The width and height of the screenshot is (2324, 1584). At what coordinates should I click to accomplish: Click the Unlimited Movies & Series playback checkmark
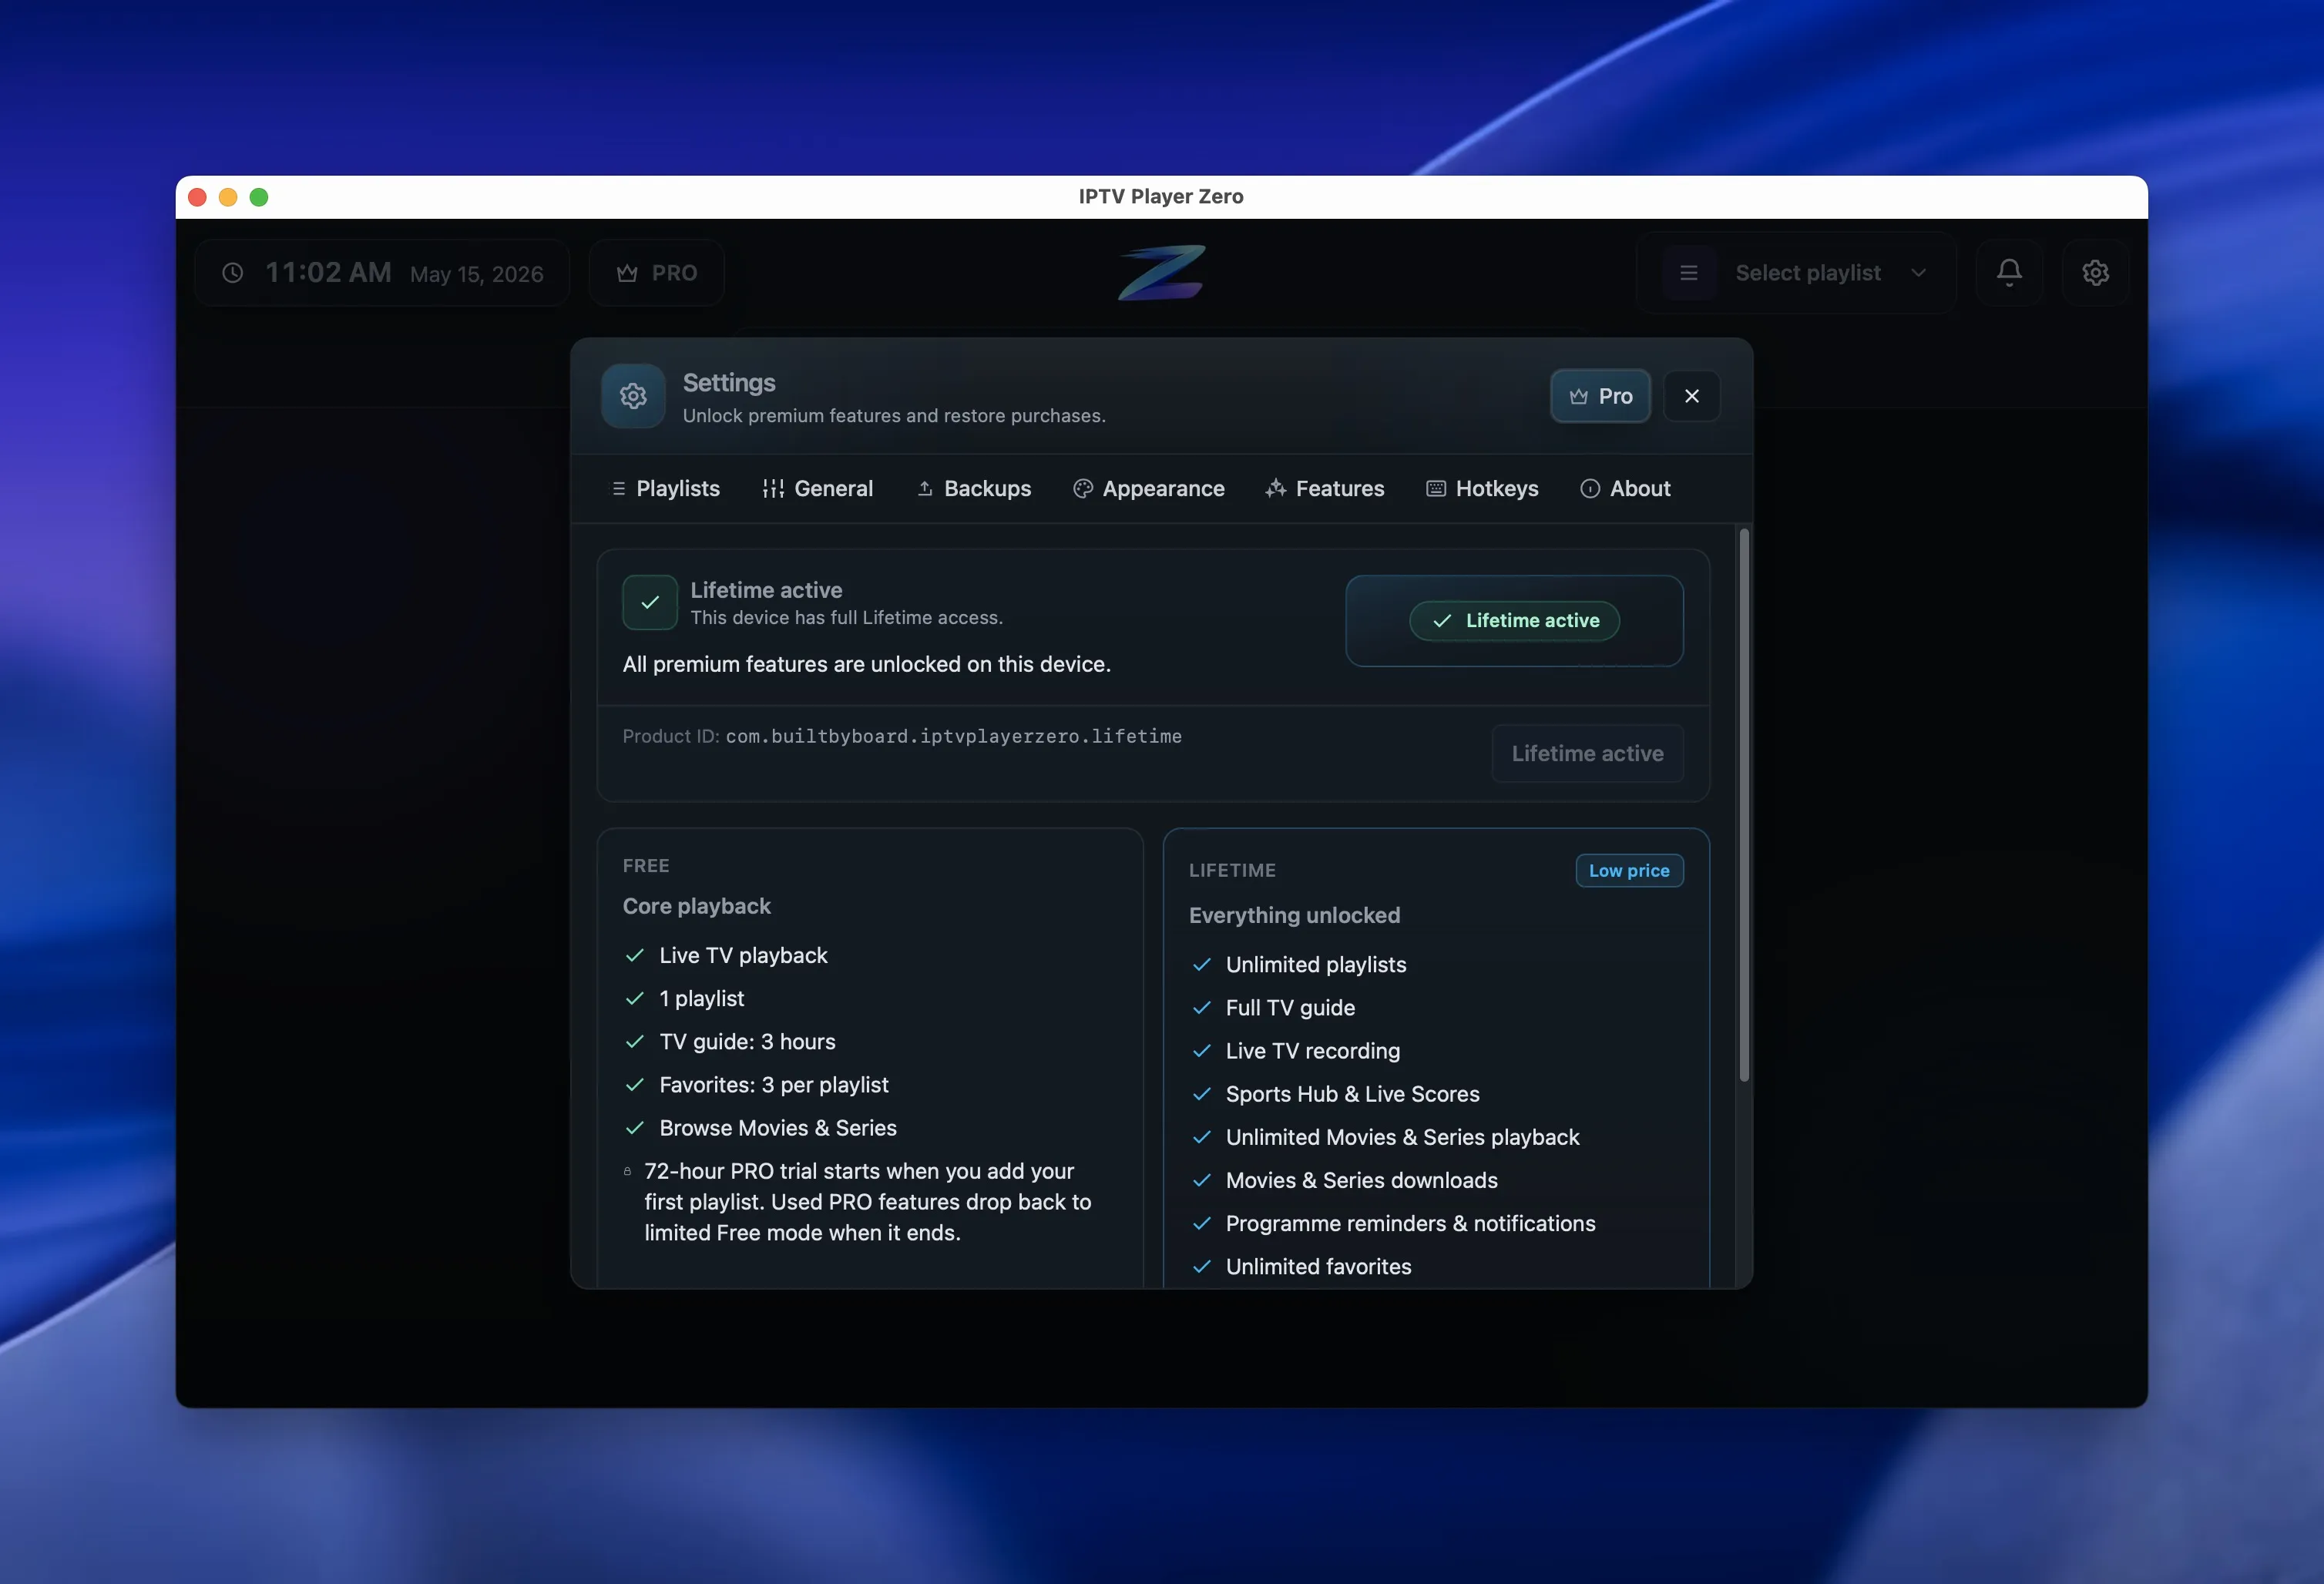pyautogui.click(x=1202, y=1136)
